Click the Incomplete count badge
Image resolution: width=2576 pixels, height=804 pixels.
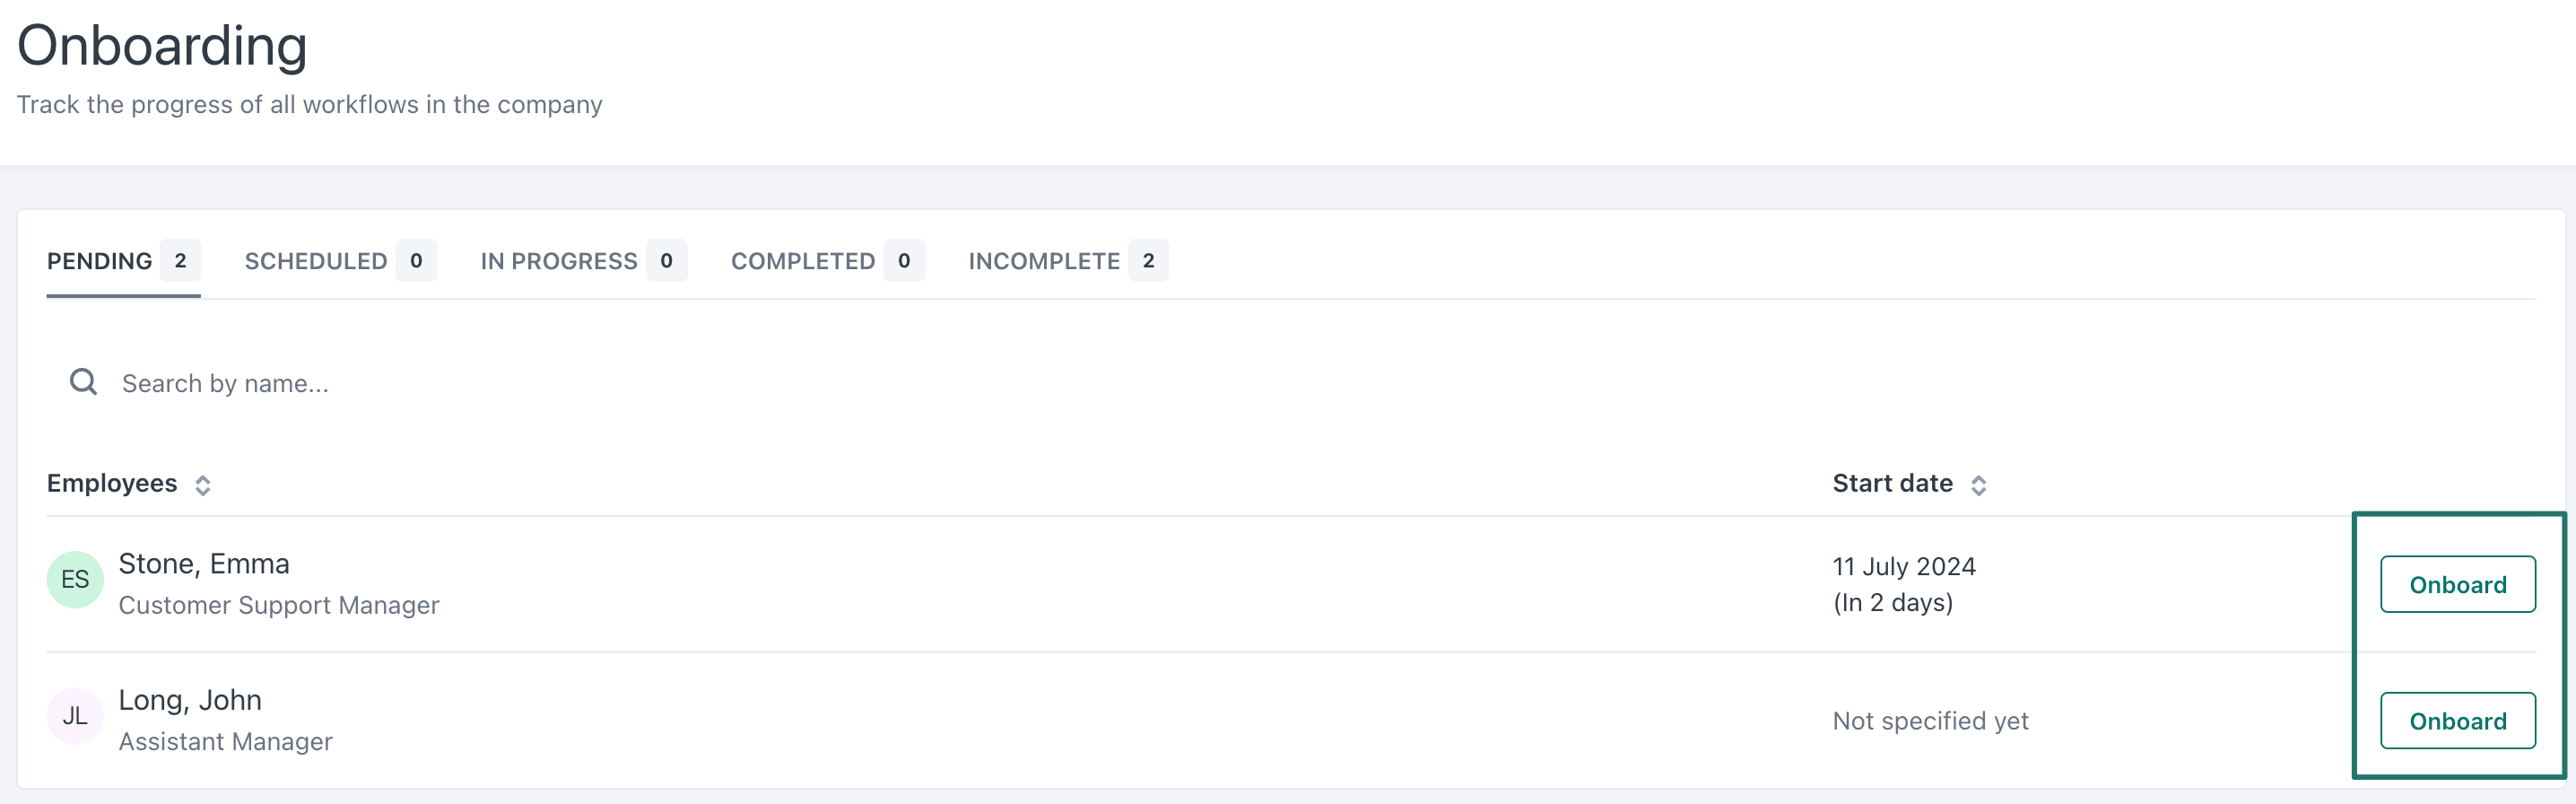pyautogui.click(x=1148, y=261)
